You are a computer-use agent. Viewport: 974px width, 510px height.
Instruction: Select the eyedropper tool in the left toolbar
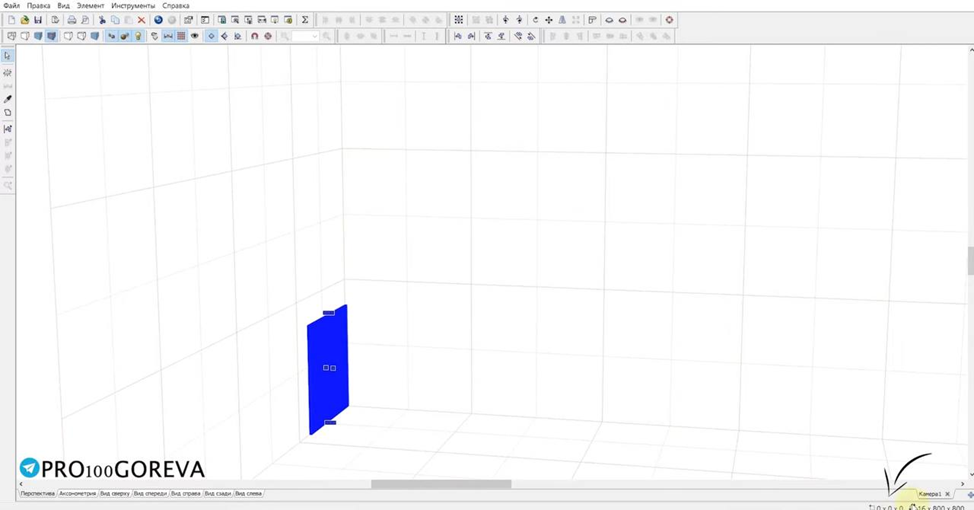coord(7,99)
